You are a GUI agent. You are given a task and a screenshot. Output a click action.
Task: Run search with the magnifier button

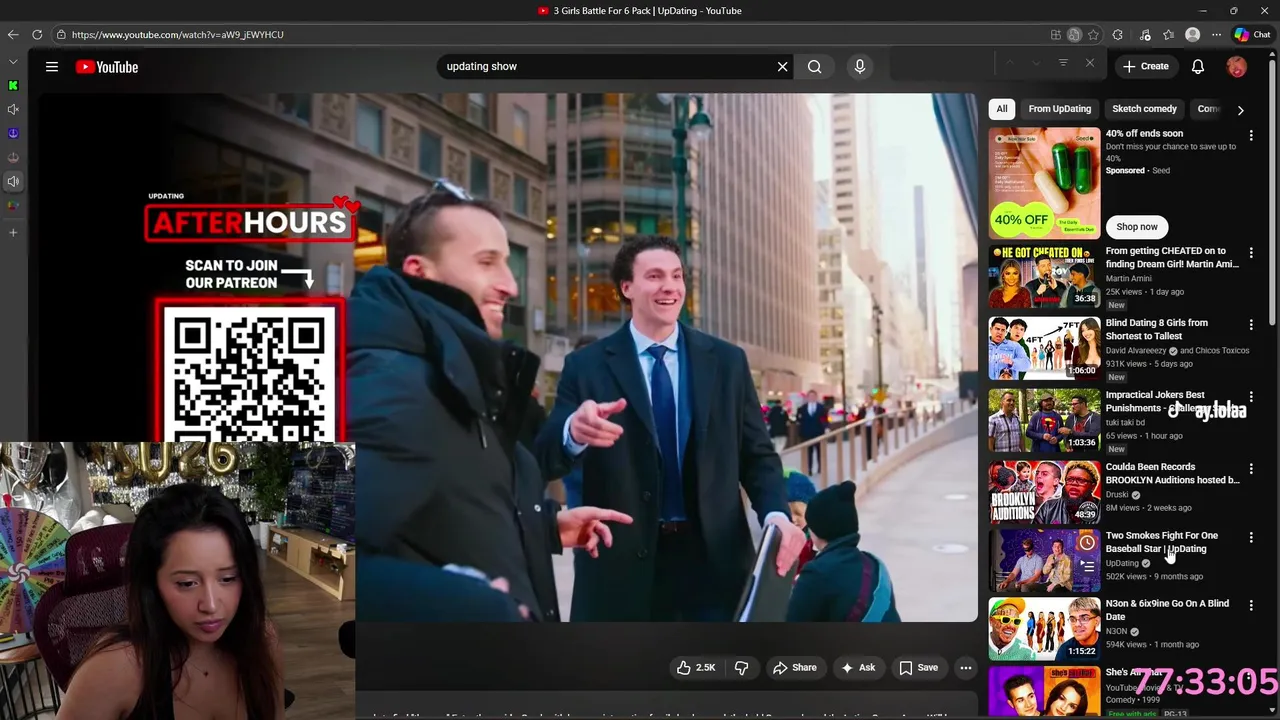point(815,67)
